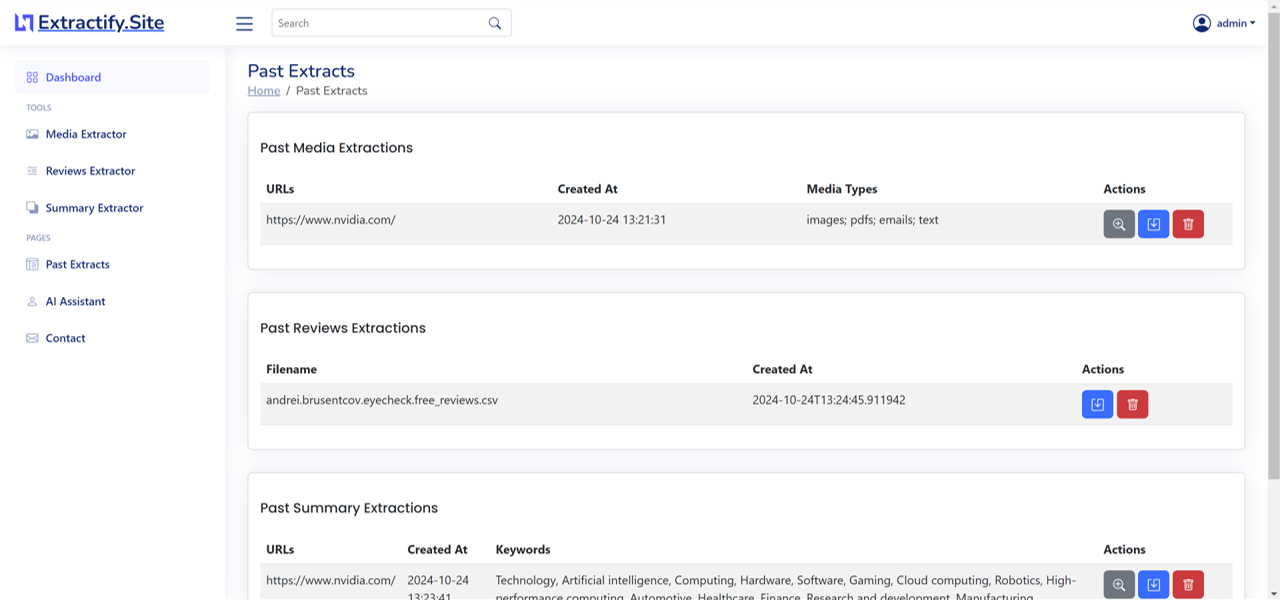Download the nvidia.com summary extraction
Viewport: 1280px width, 600px height.
(x=1153, y=584)
